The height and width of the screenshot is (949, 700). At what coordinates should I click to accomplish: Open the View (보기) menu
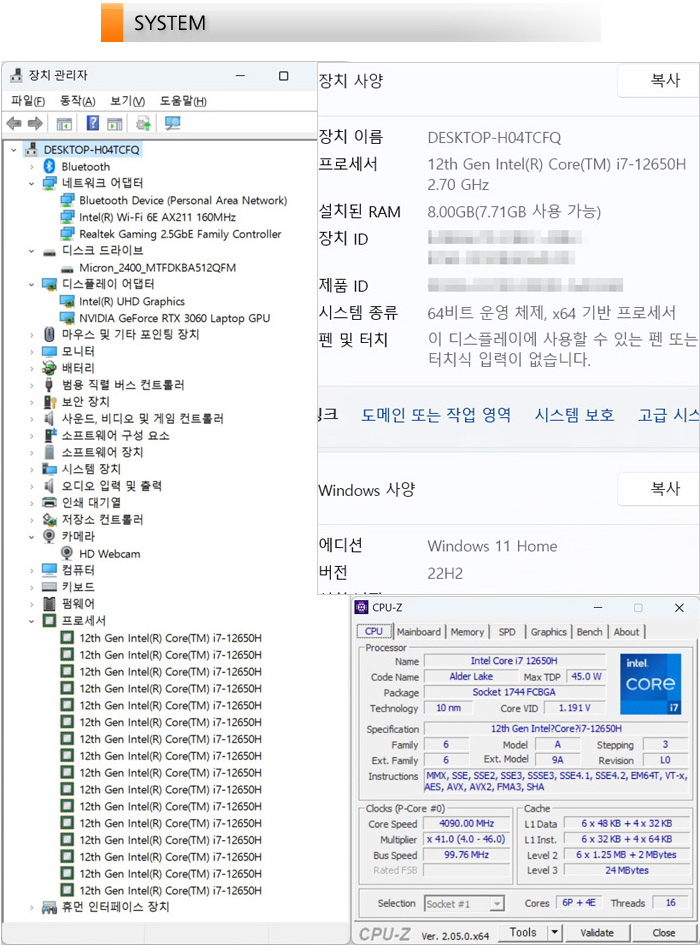(x=127, y=101)
